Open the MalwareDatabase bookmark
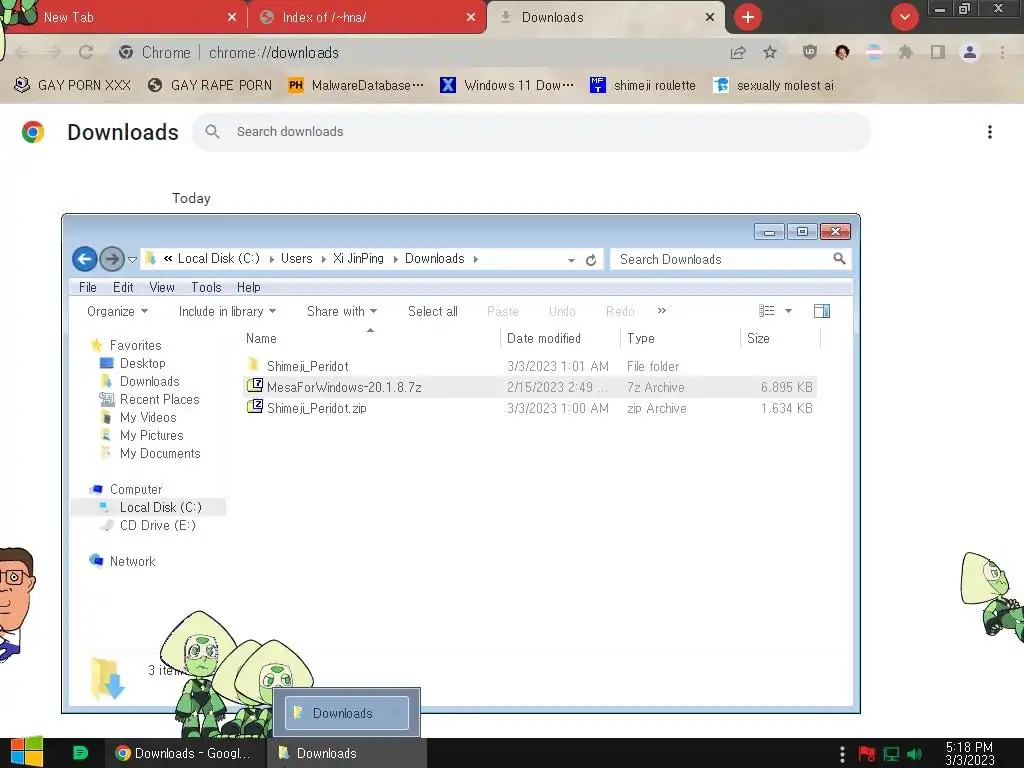 pyautogui.click(x=357, y=86)
